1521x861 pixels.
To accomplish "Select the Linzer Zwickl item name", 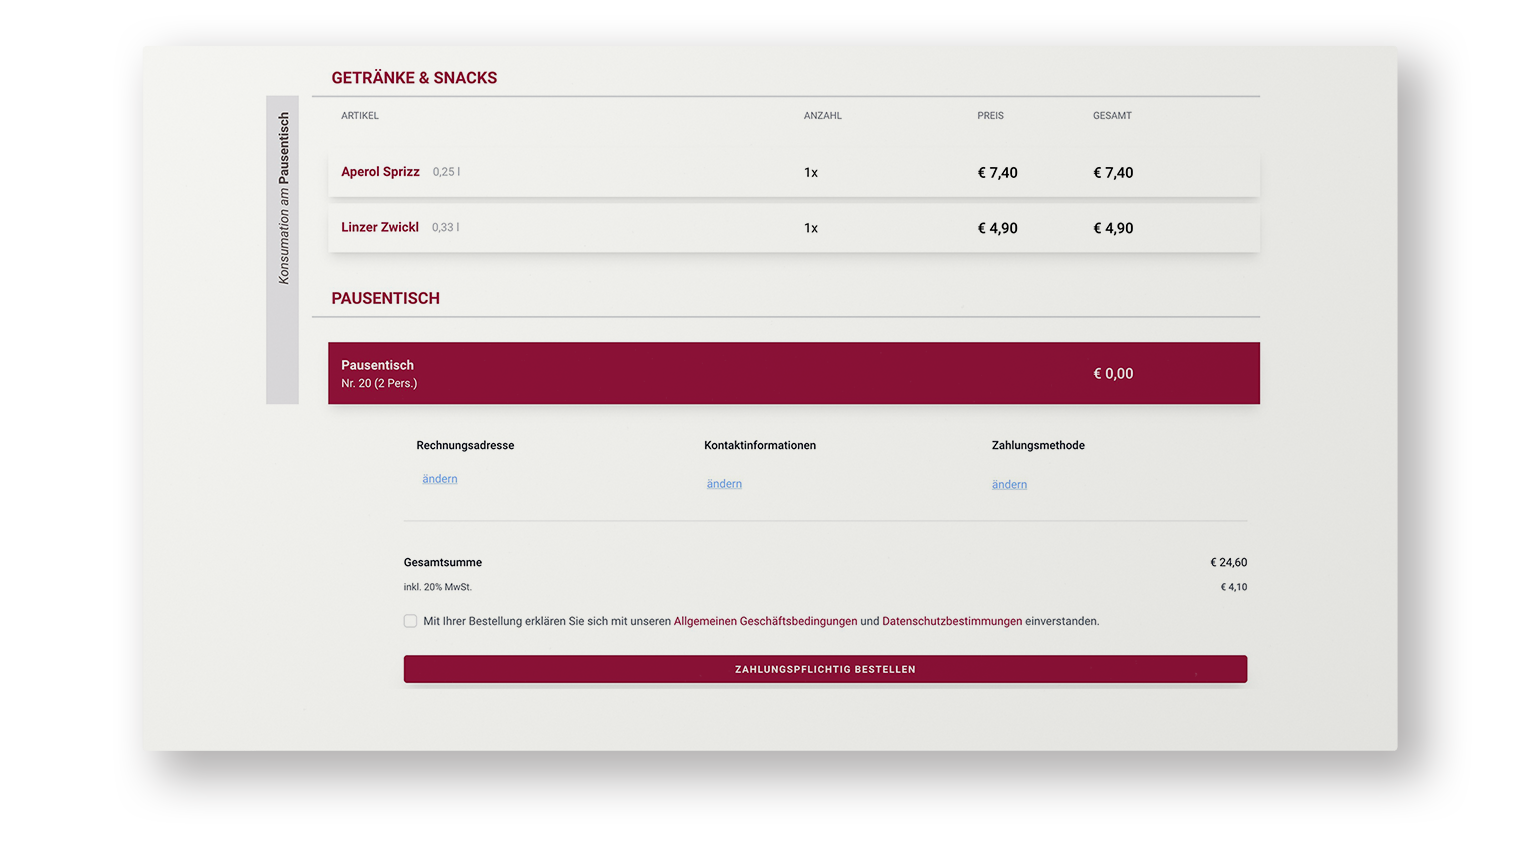I will pos(380,227).
